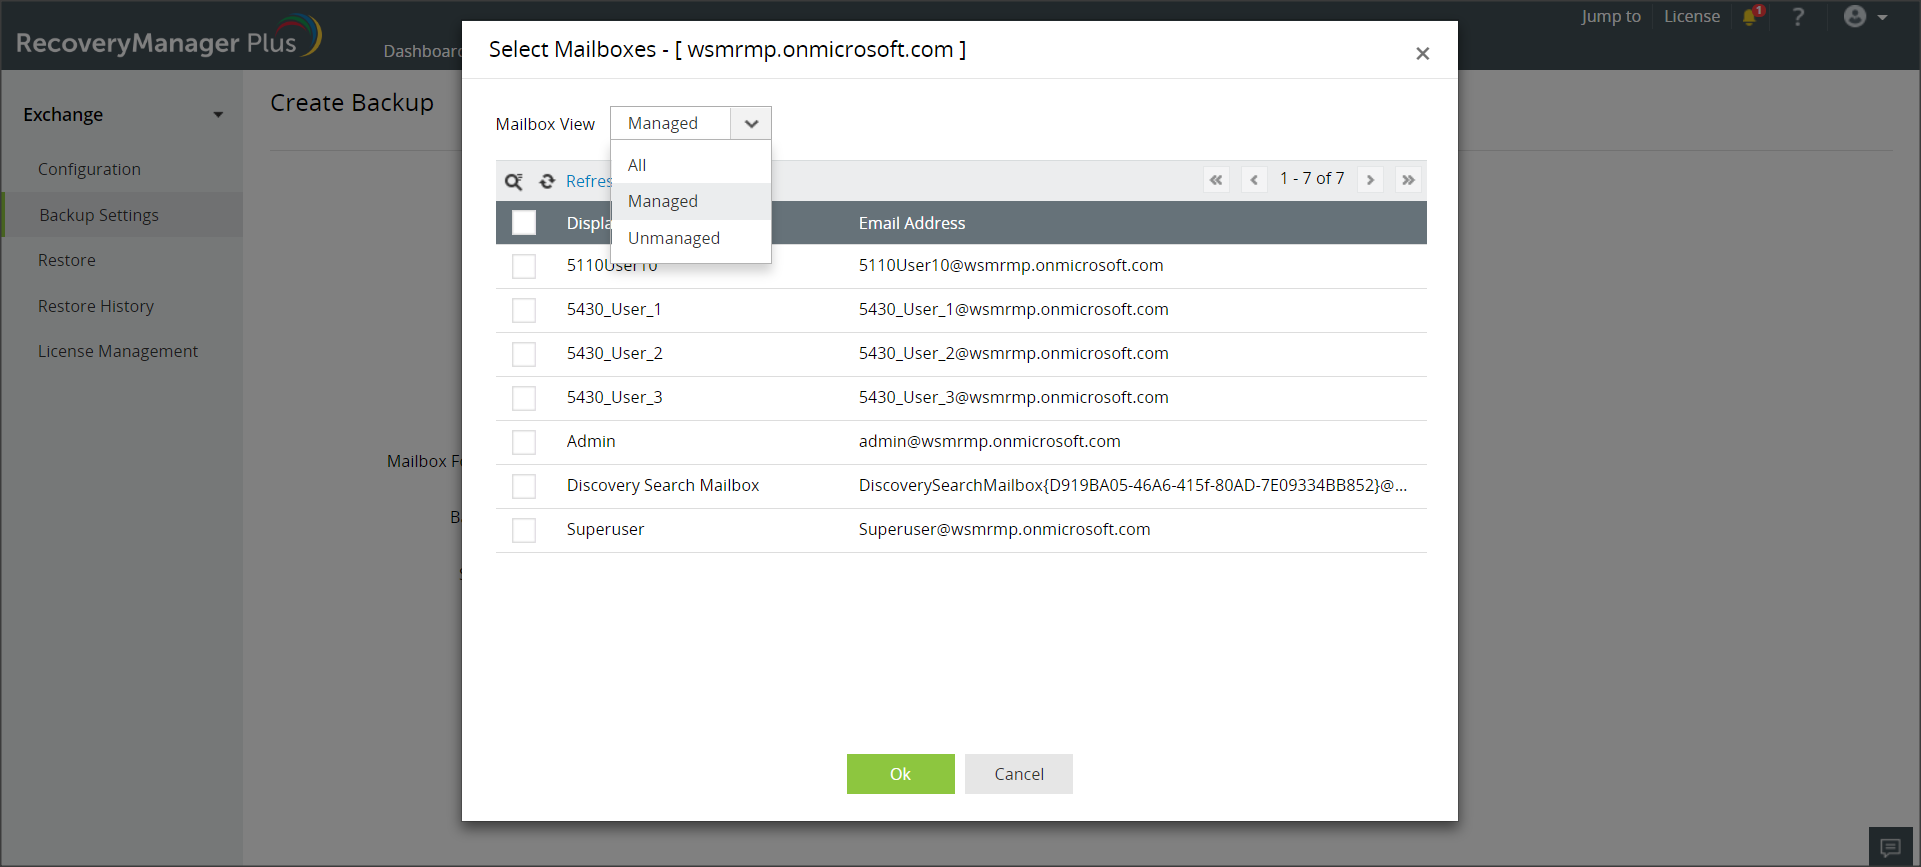This screenshot has height=867, width=1921.
Task: Click the Superuser@wsmrmp.onmicrosoft.com email
Action: (x=1005, y=529)
